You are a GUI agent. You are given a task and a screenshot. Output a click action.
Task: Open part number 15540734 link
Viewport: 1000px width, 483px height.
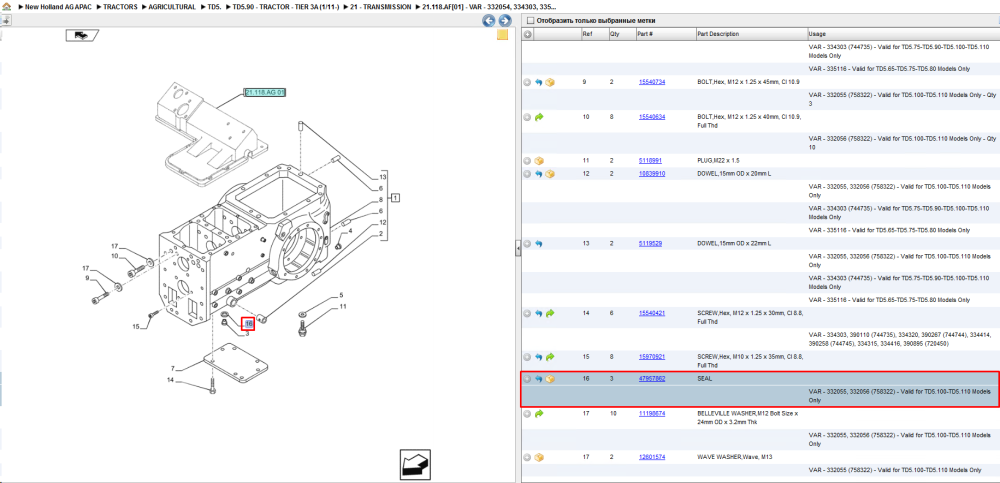[x=652, y=82]
